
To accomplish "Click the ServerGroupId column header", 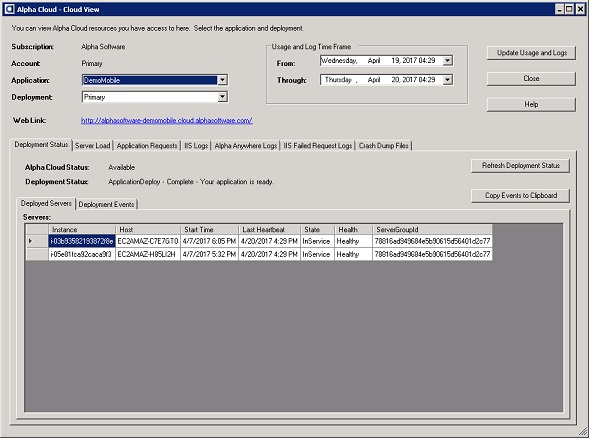I will (x=432, y=230).
